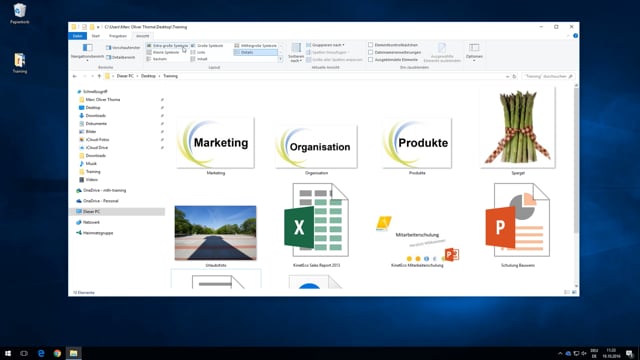Select the Organisation image thumbnail
The width and height of the screenshot is (640, 360).
point(316,147)
